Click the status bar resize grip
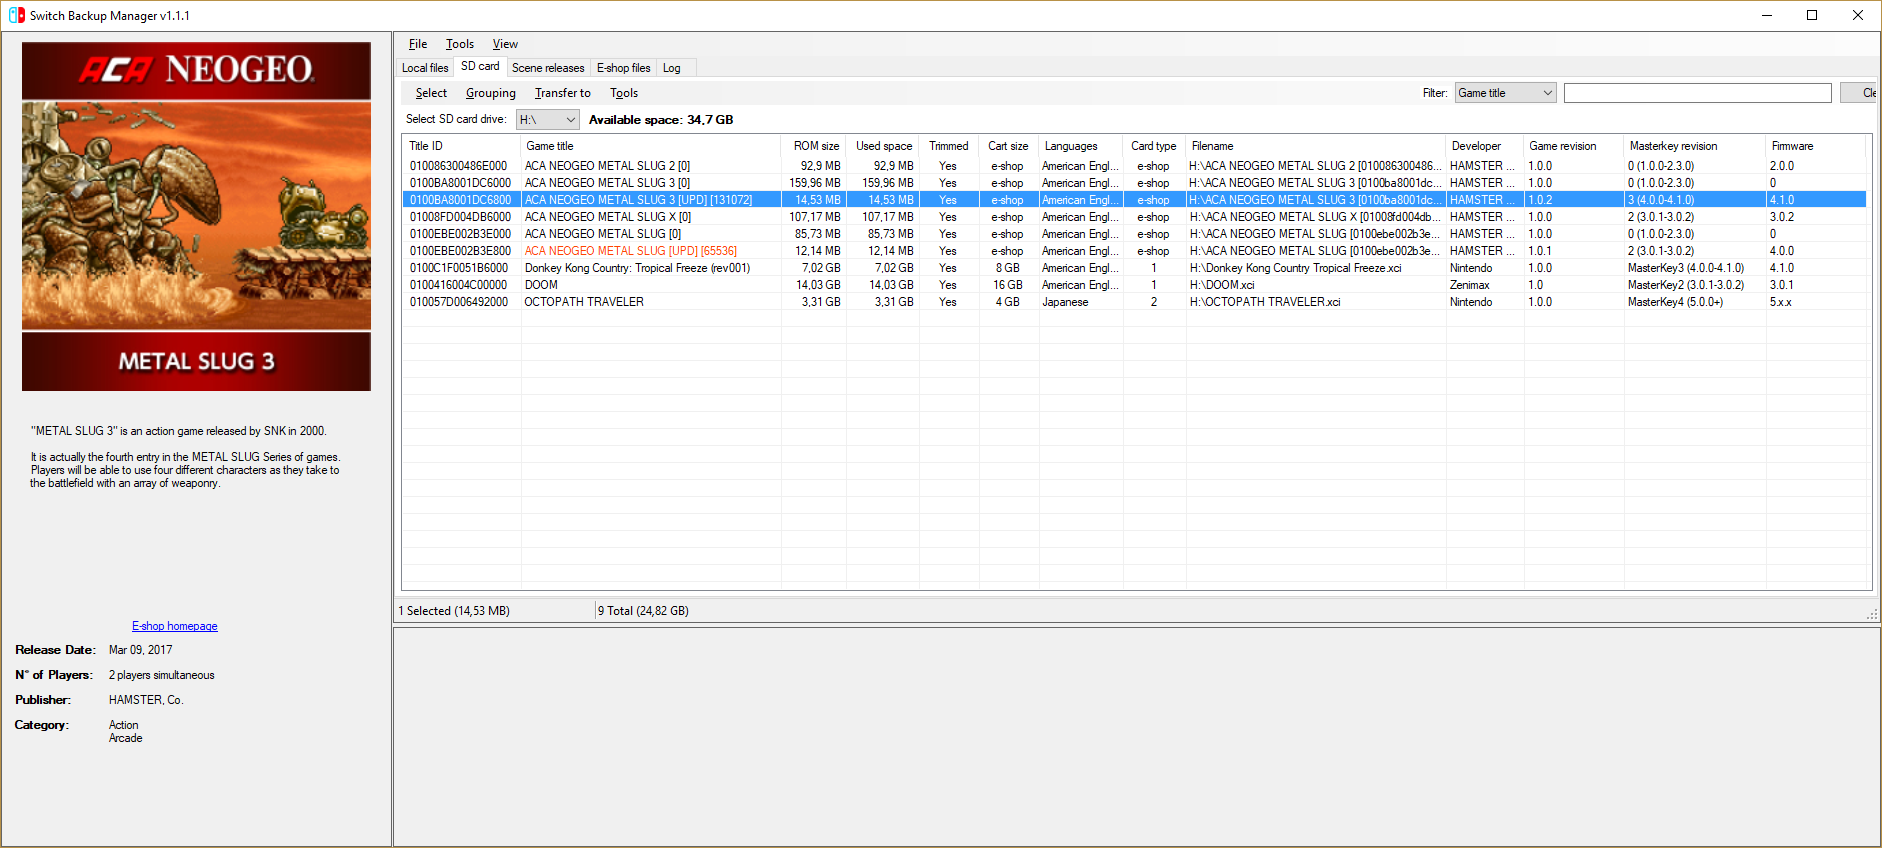Image resolution: width=1882 pixels, height=848 pixels. click(x=1872, y=613)
